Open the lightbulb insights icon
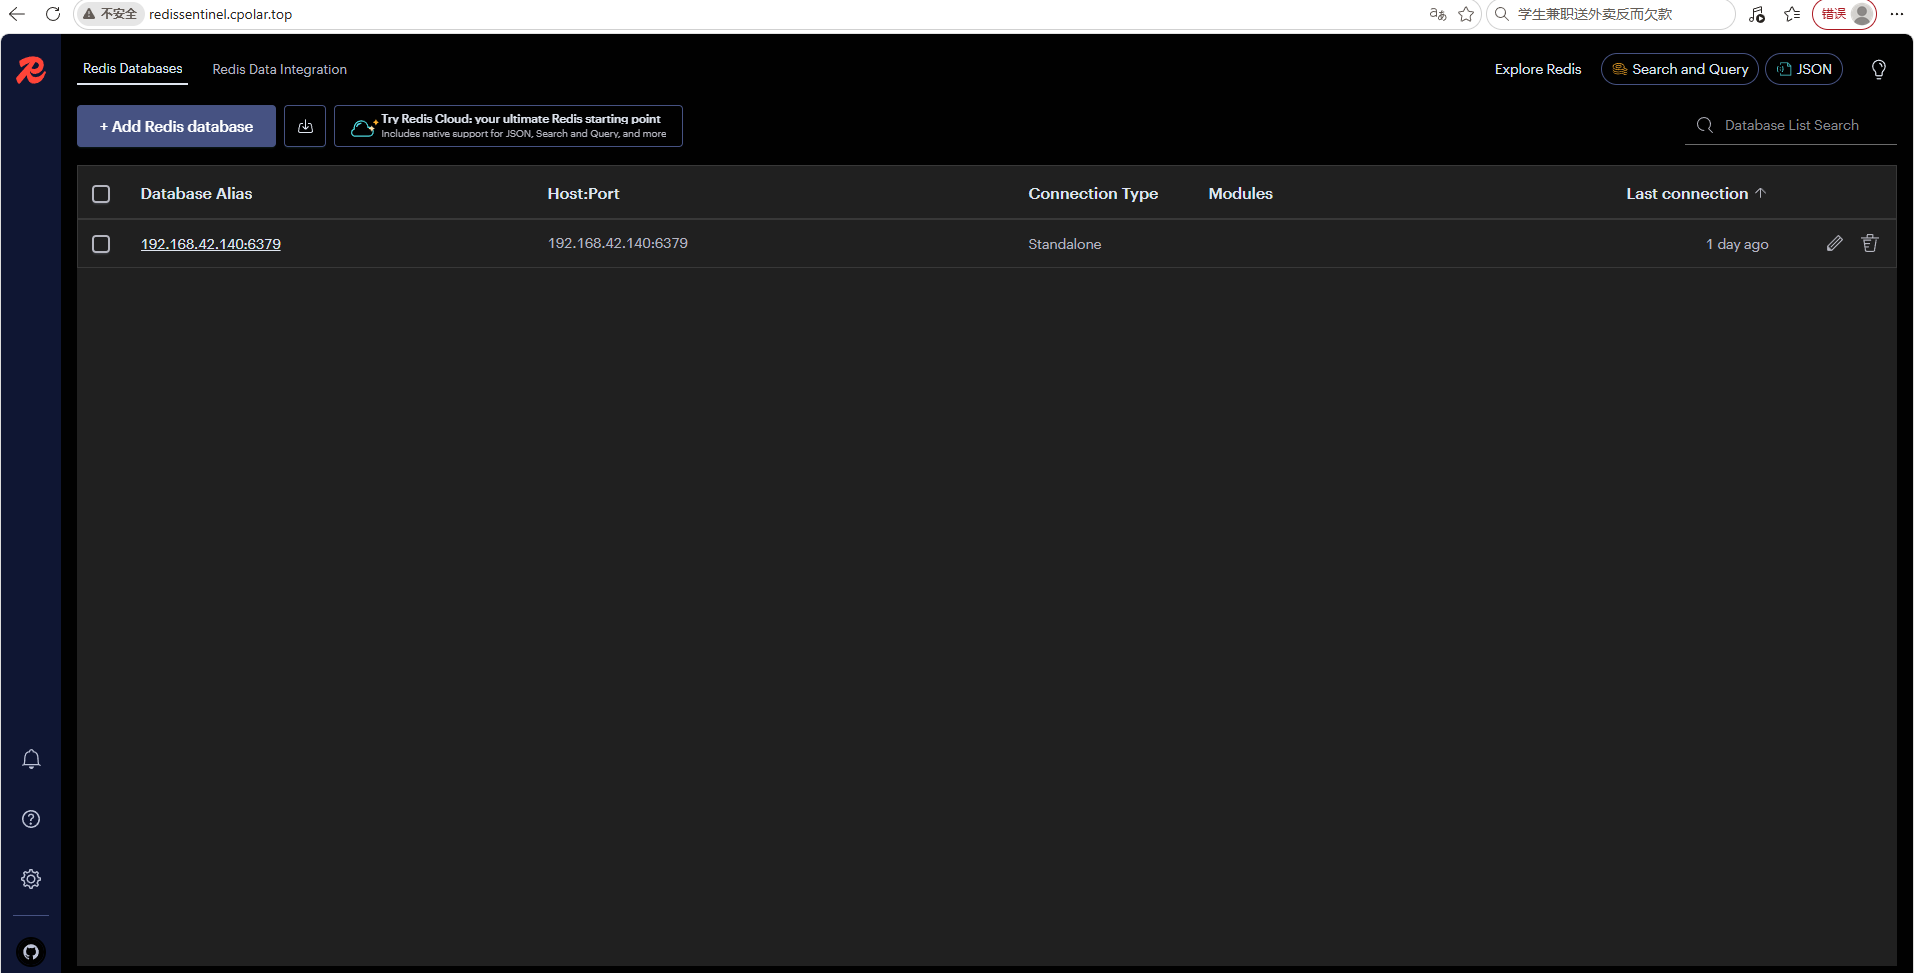The width and height of the screenshot is (1916, 973). coord(1879,69)
